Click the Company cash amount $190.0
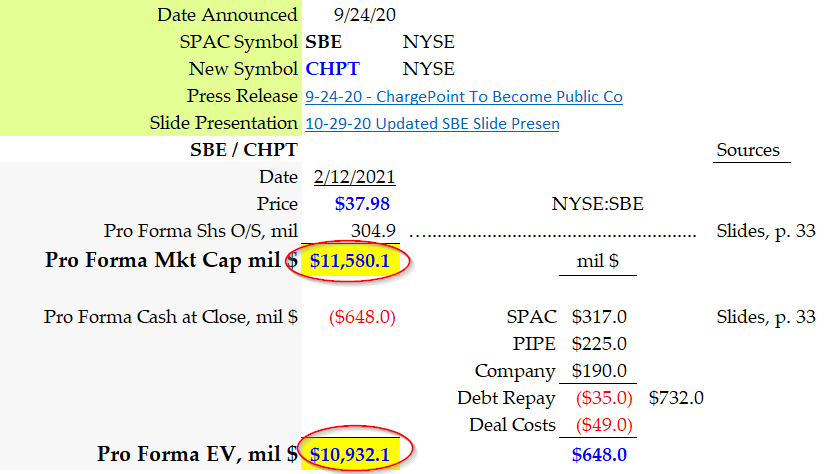This screenshot has height=474, width=824. 599,371
